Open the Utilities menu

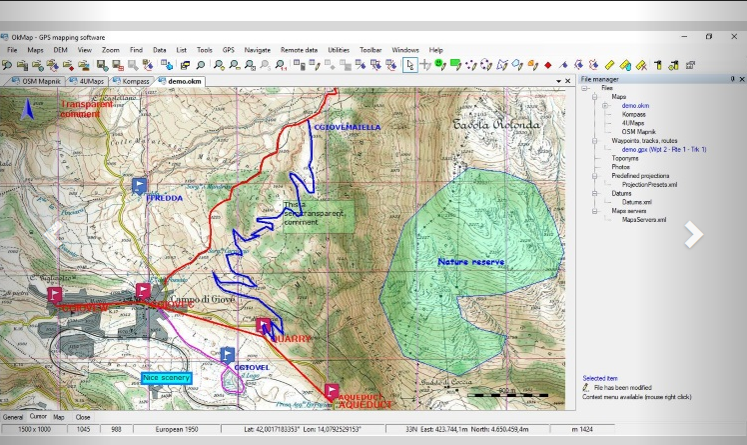pos(339,50)
